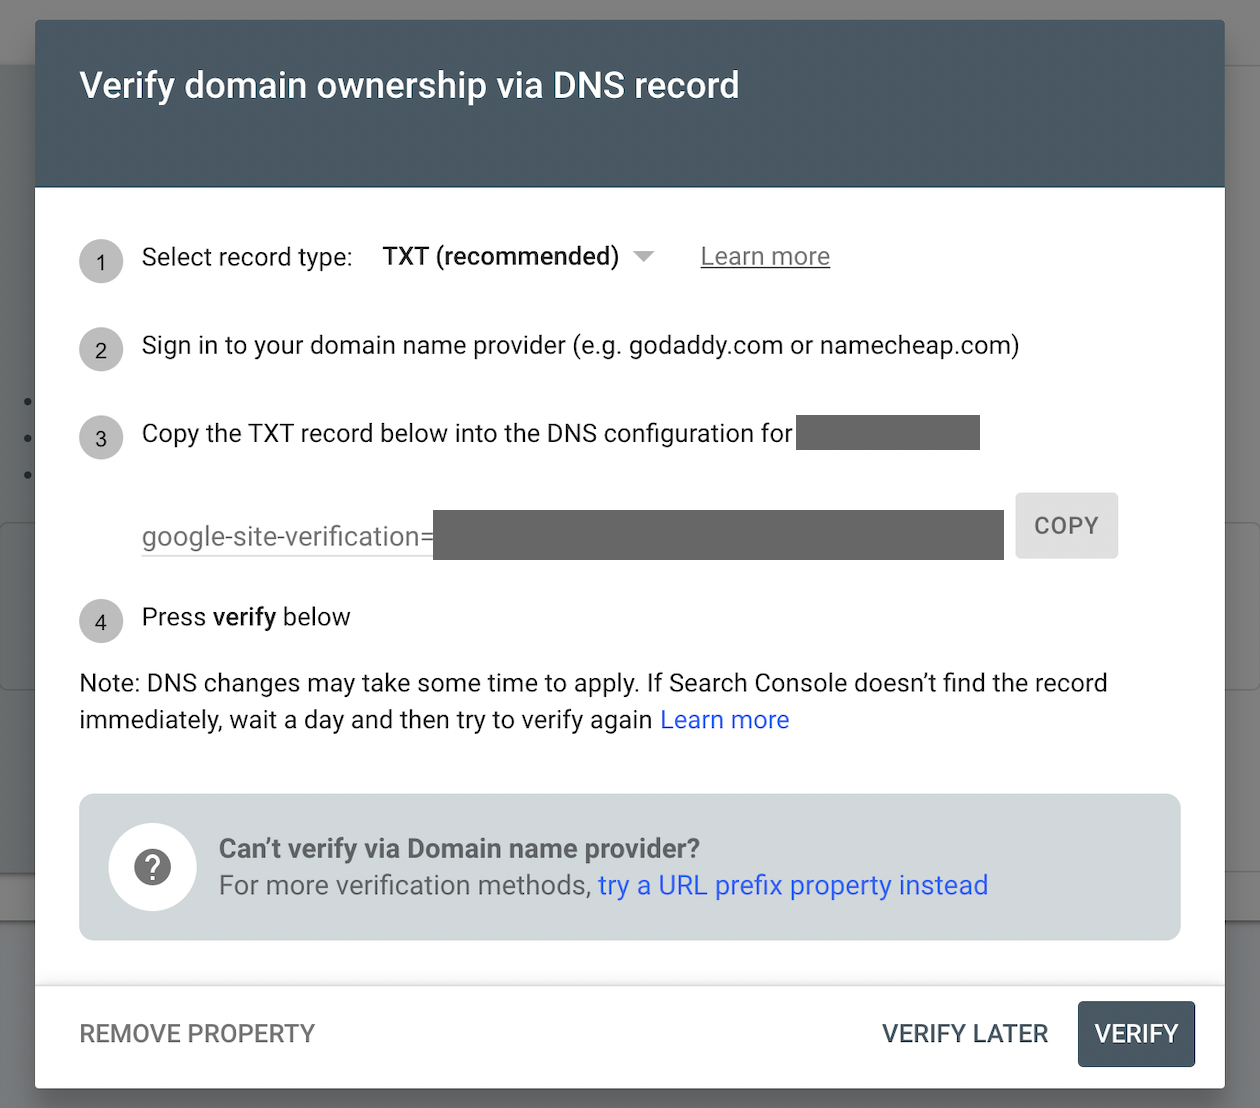Click the VERIFY button
This screenshot has height=1108, width=1260.
coord(1136,1033)
